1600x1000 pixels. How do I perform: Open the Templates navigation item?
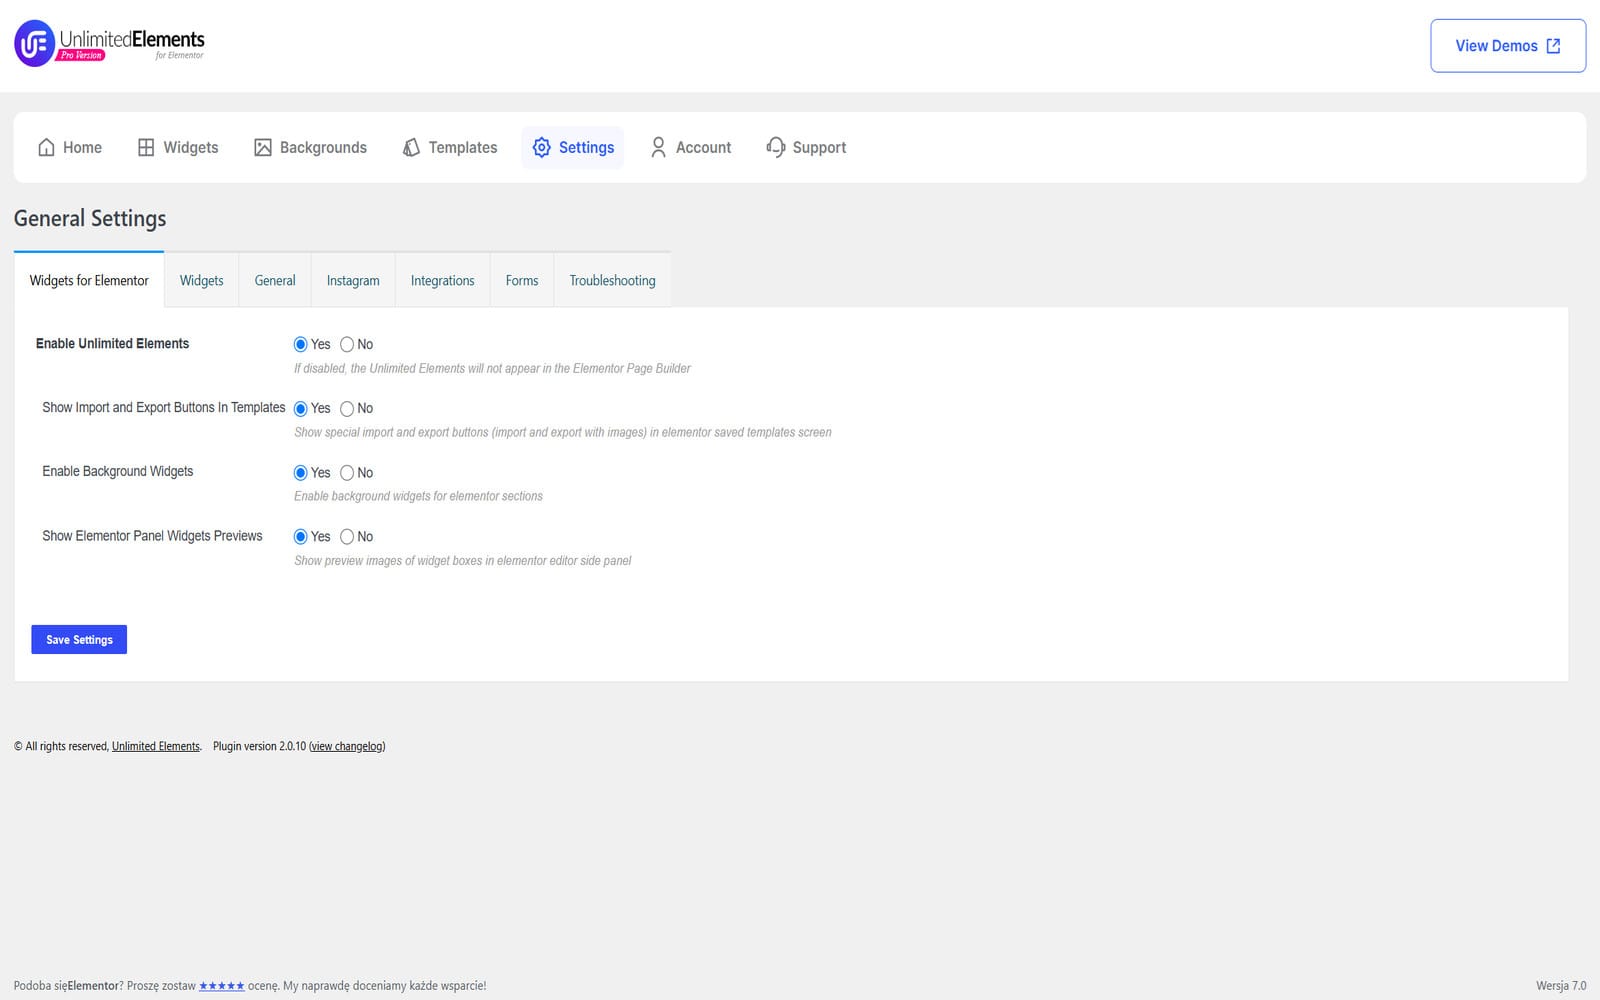[450, 147]
